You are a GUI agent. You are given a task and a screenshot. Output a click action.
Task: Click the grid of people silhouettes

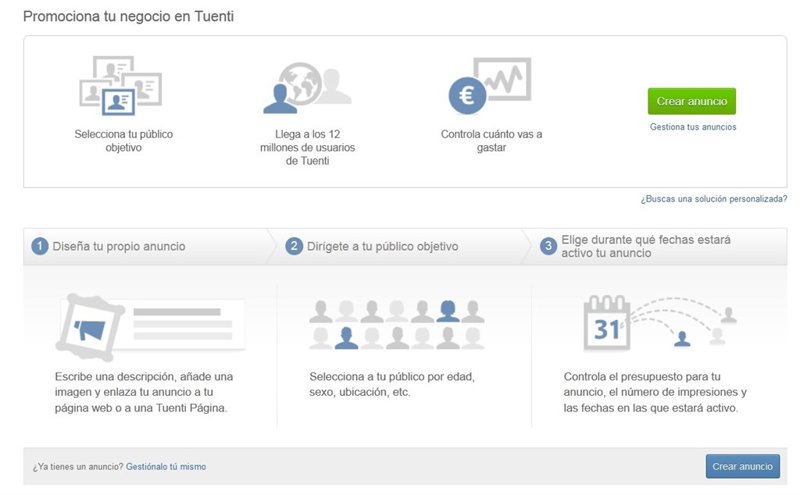(x=397, y=324)
